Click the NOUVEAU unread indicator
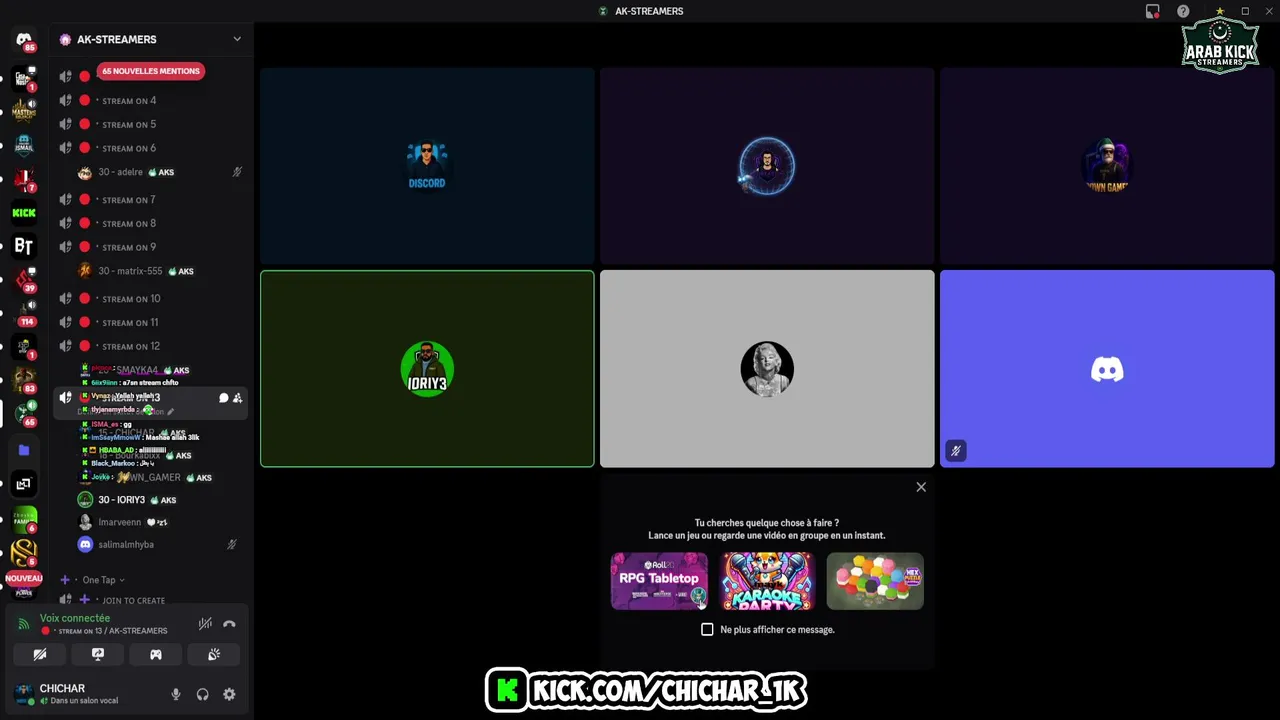This screenshot has width=1280, height=720. 24,578
